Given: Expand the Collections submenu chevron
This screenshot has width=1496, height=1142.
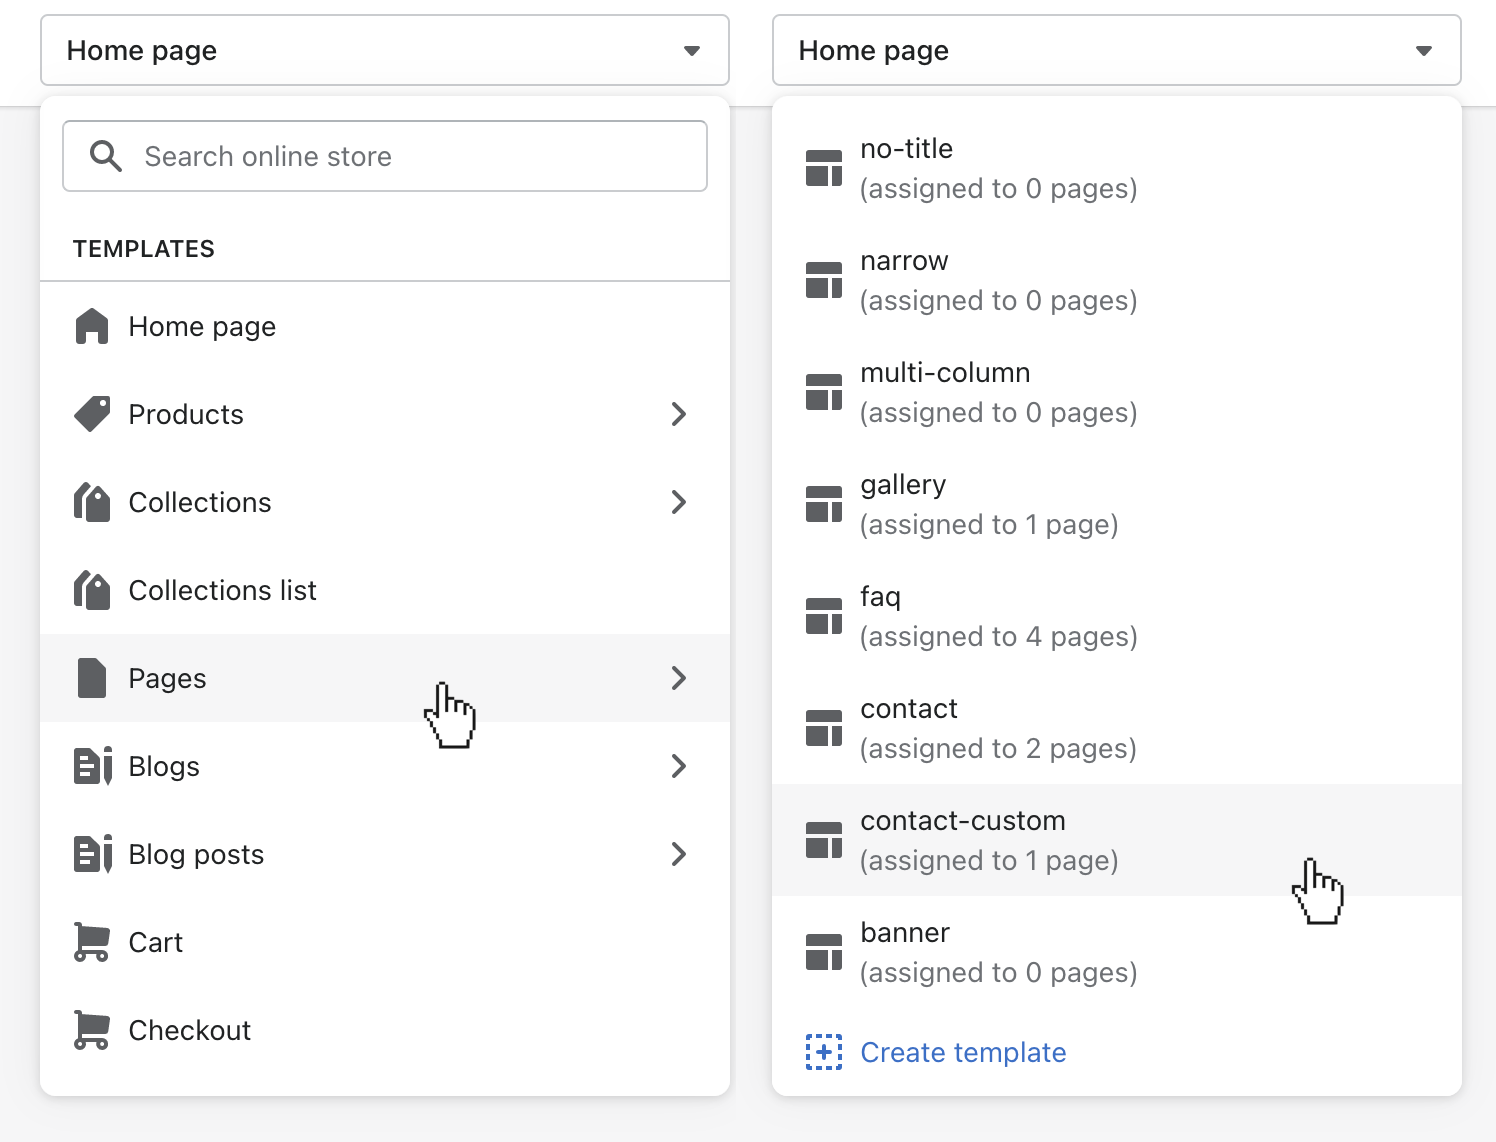Looking at the screenshot, I should tap(679, 502).
